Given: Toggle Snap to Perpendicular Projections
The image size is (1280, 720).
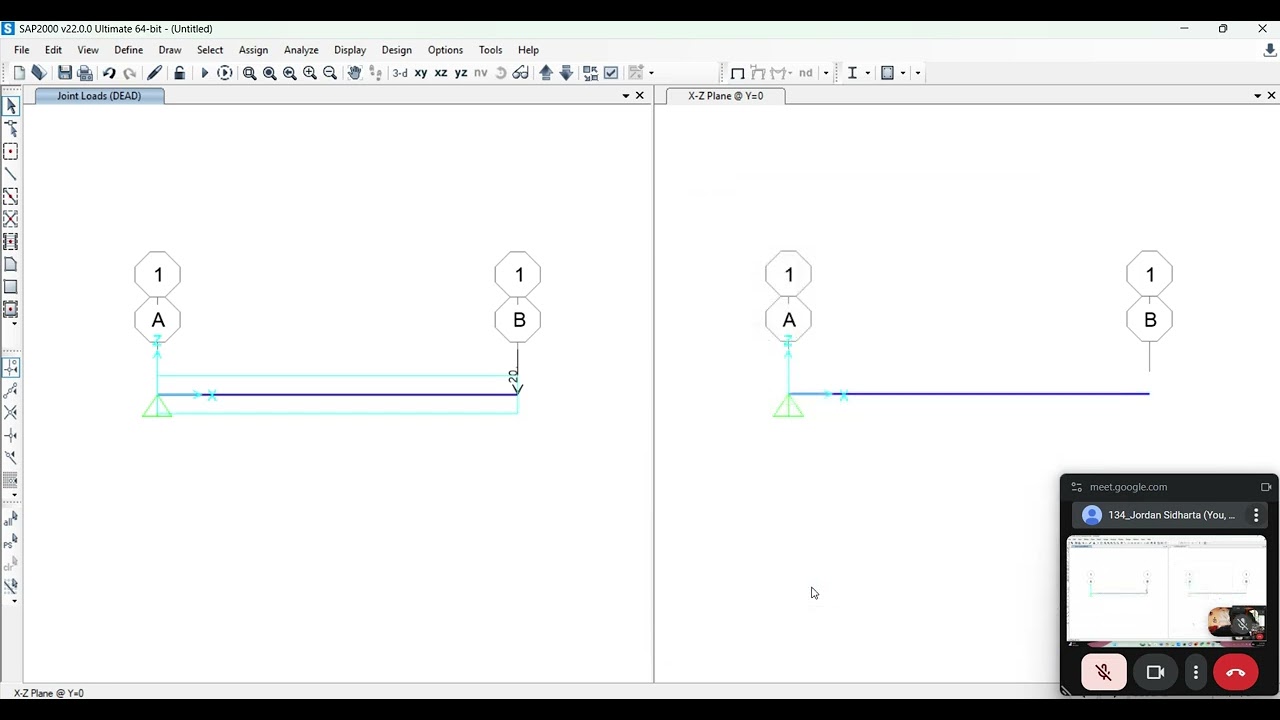Looking at the screenshot, I should [11, 436].
